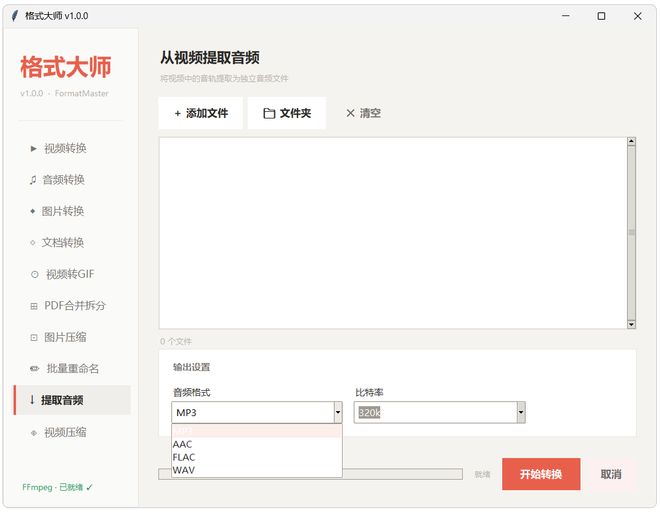Click the red 开始转换 button
The image size is (660, 513).
[541, 474]
